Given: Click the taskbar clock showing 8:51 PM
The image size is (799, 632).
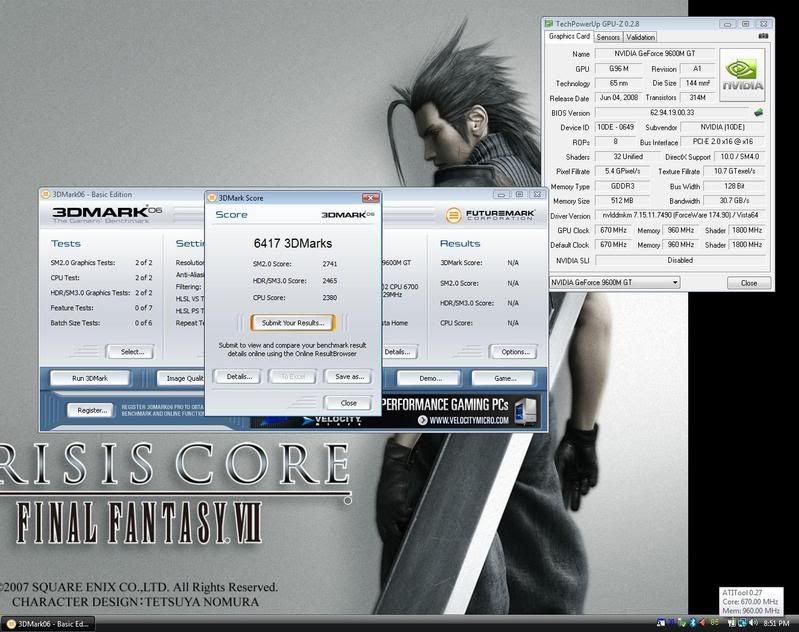Looking at the screenshot, I should pos(777,623).
